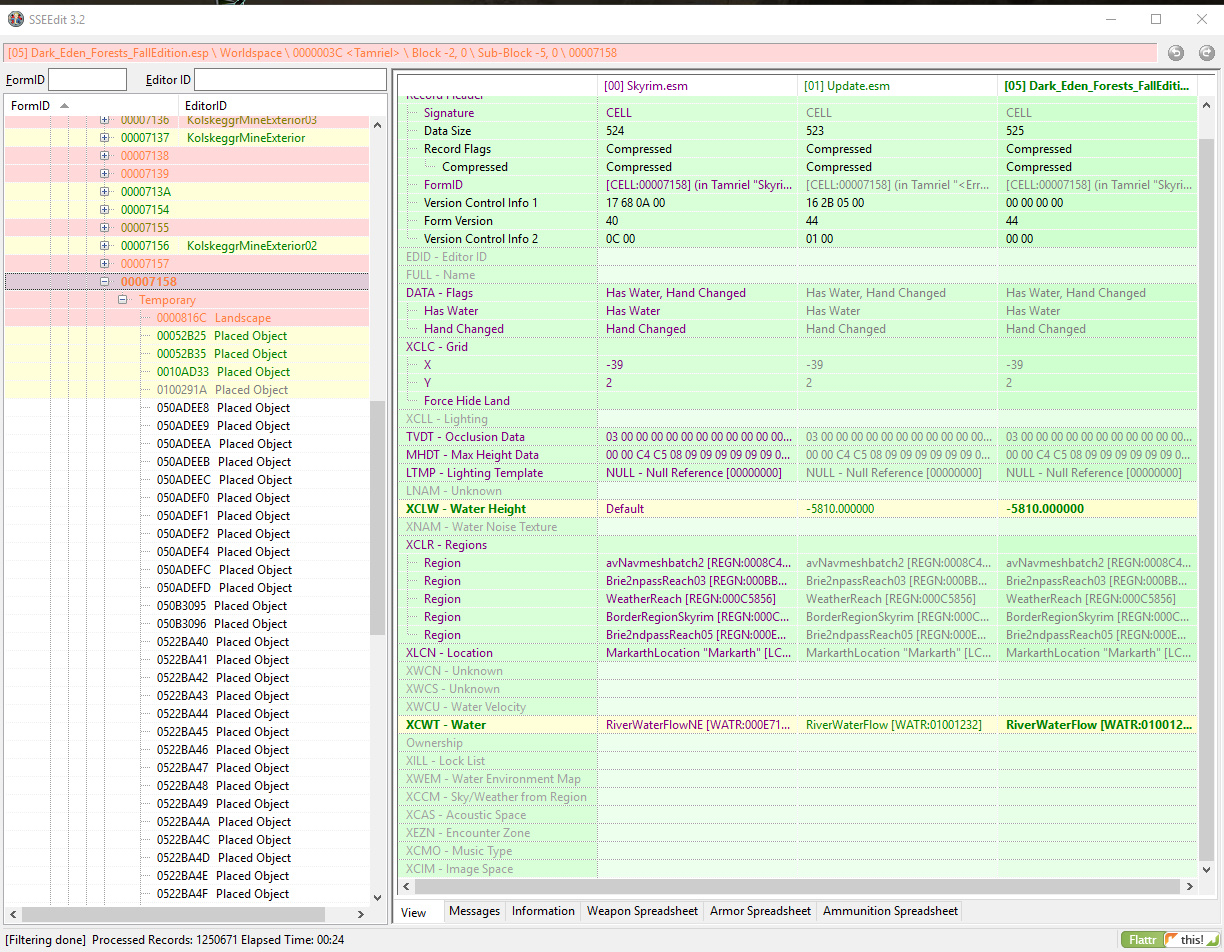
Task: Collapse the Temporary group node
Action: pos(123,300)
